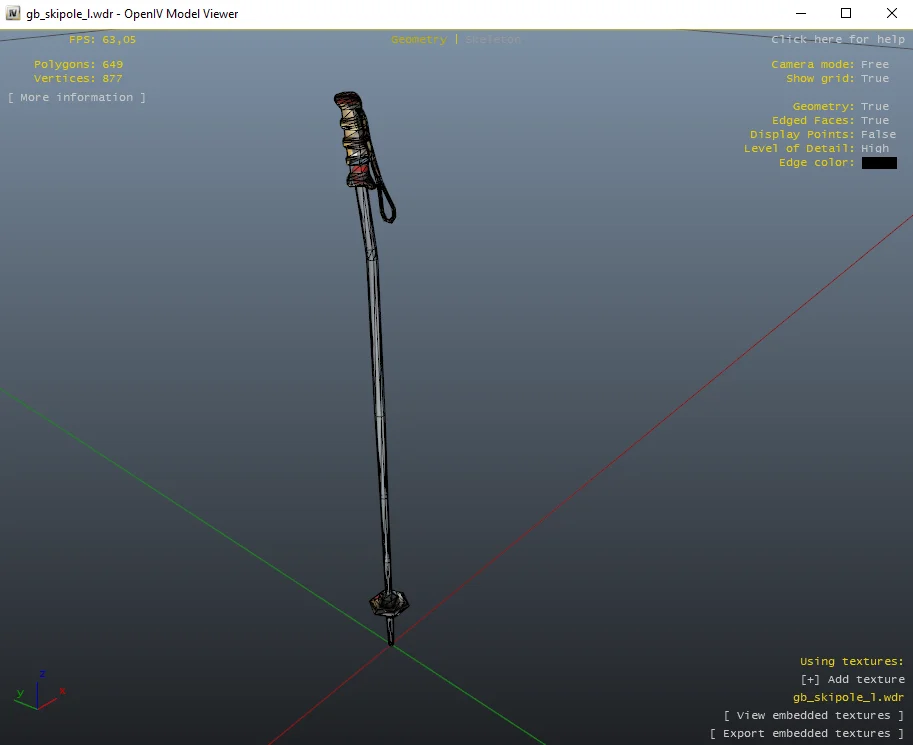Select the Geometry tab
This screenshot has height=745, width=913.
pos(418,39)
